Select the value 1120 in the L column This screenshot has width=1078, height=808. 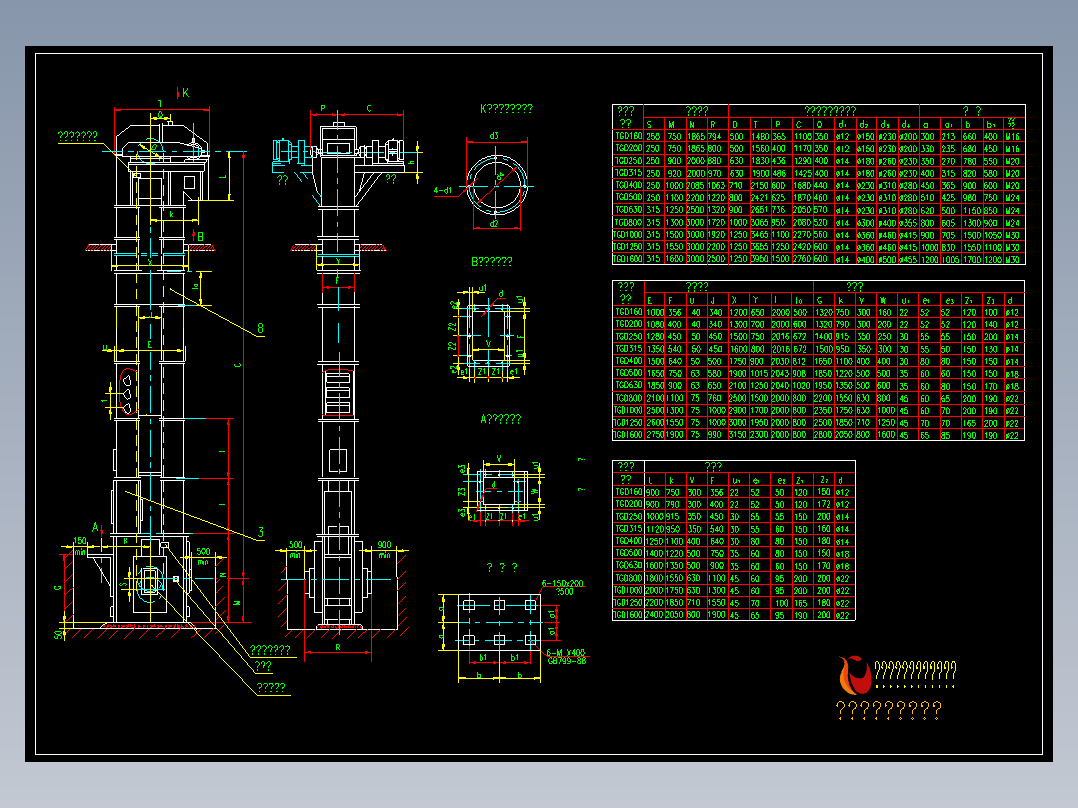click(x=653, y=529)
